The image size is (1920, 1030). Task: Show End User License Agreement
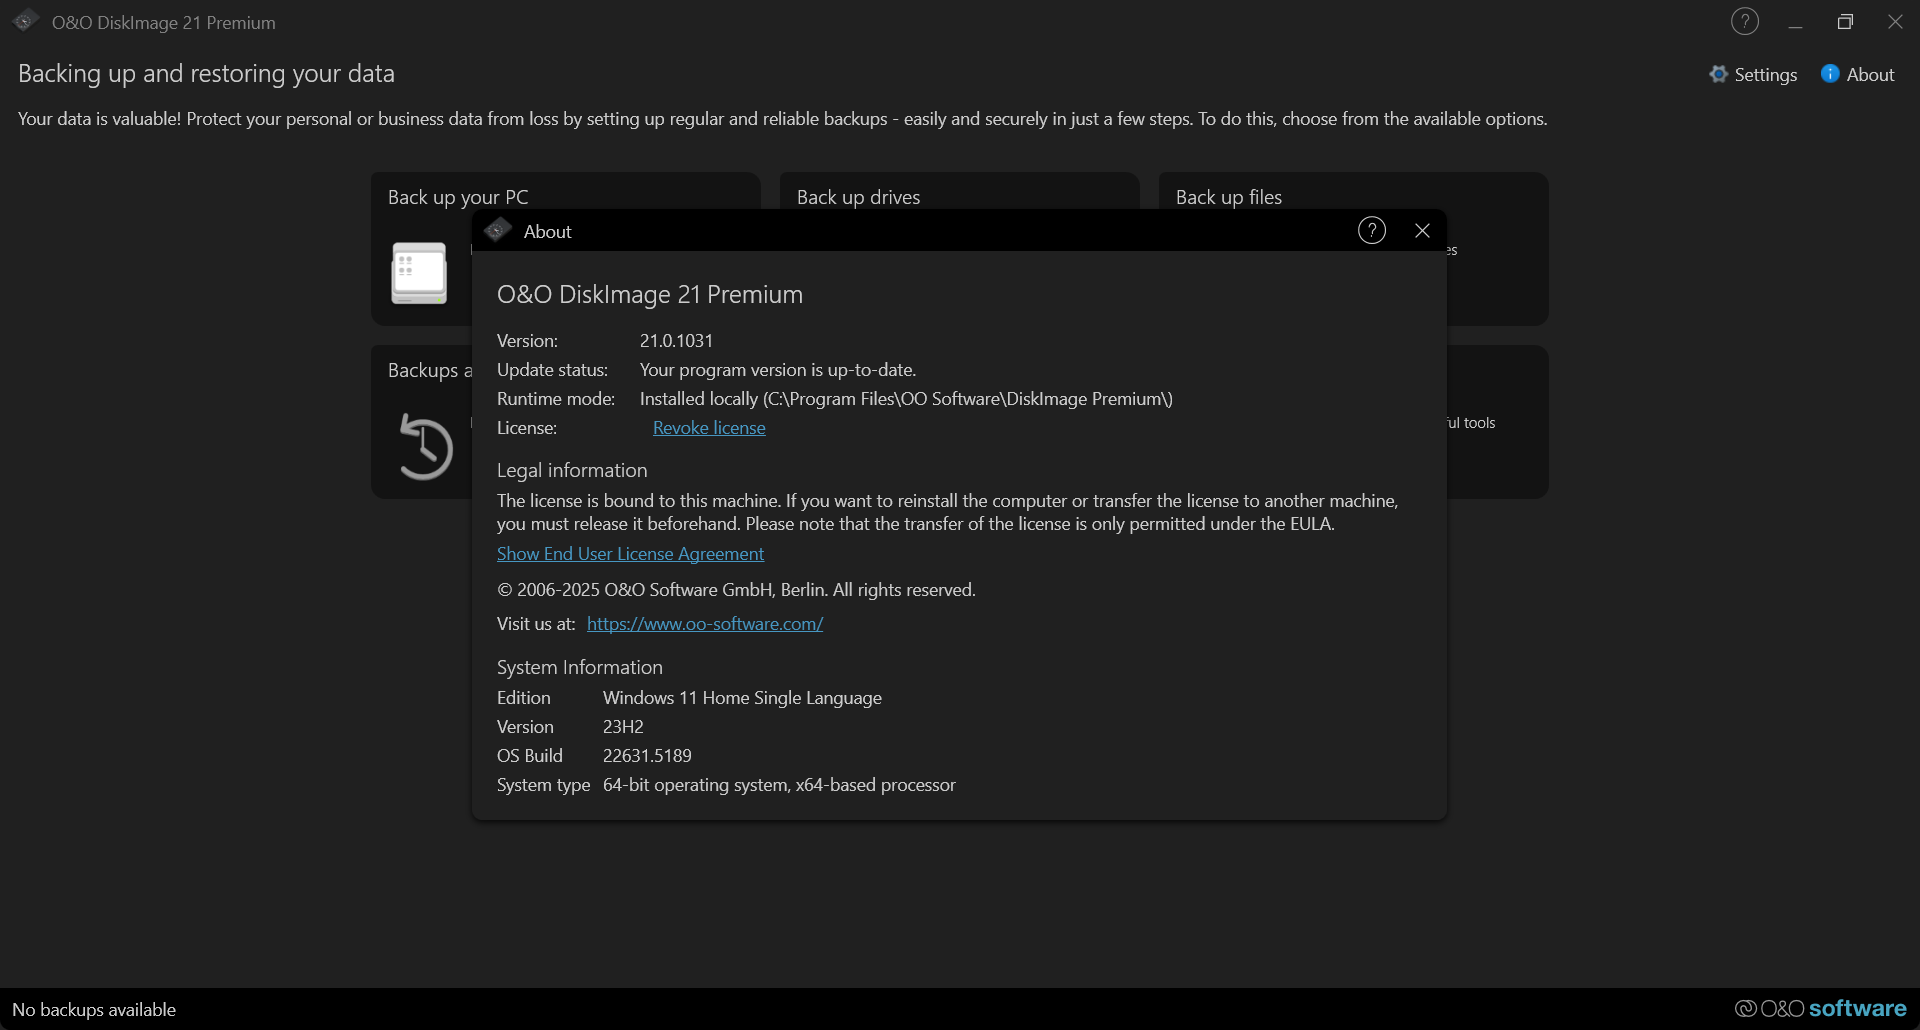tap(630, 553)
